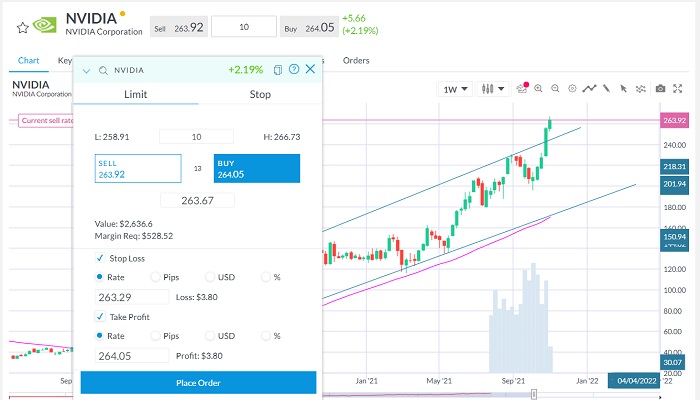
Task: Open chart settings gear
Action: click(572, 88)
